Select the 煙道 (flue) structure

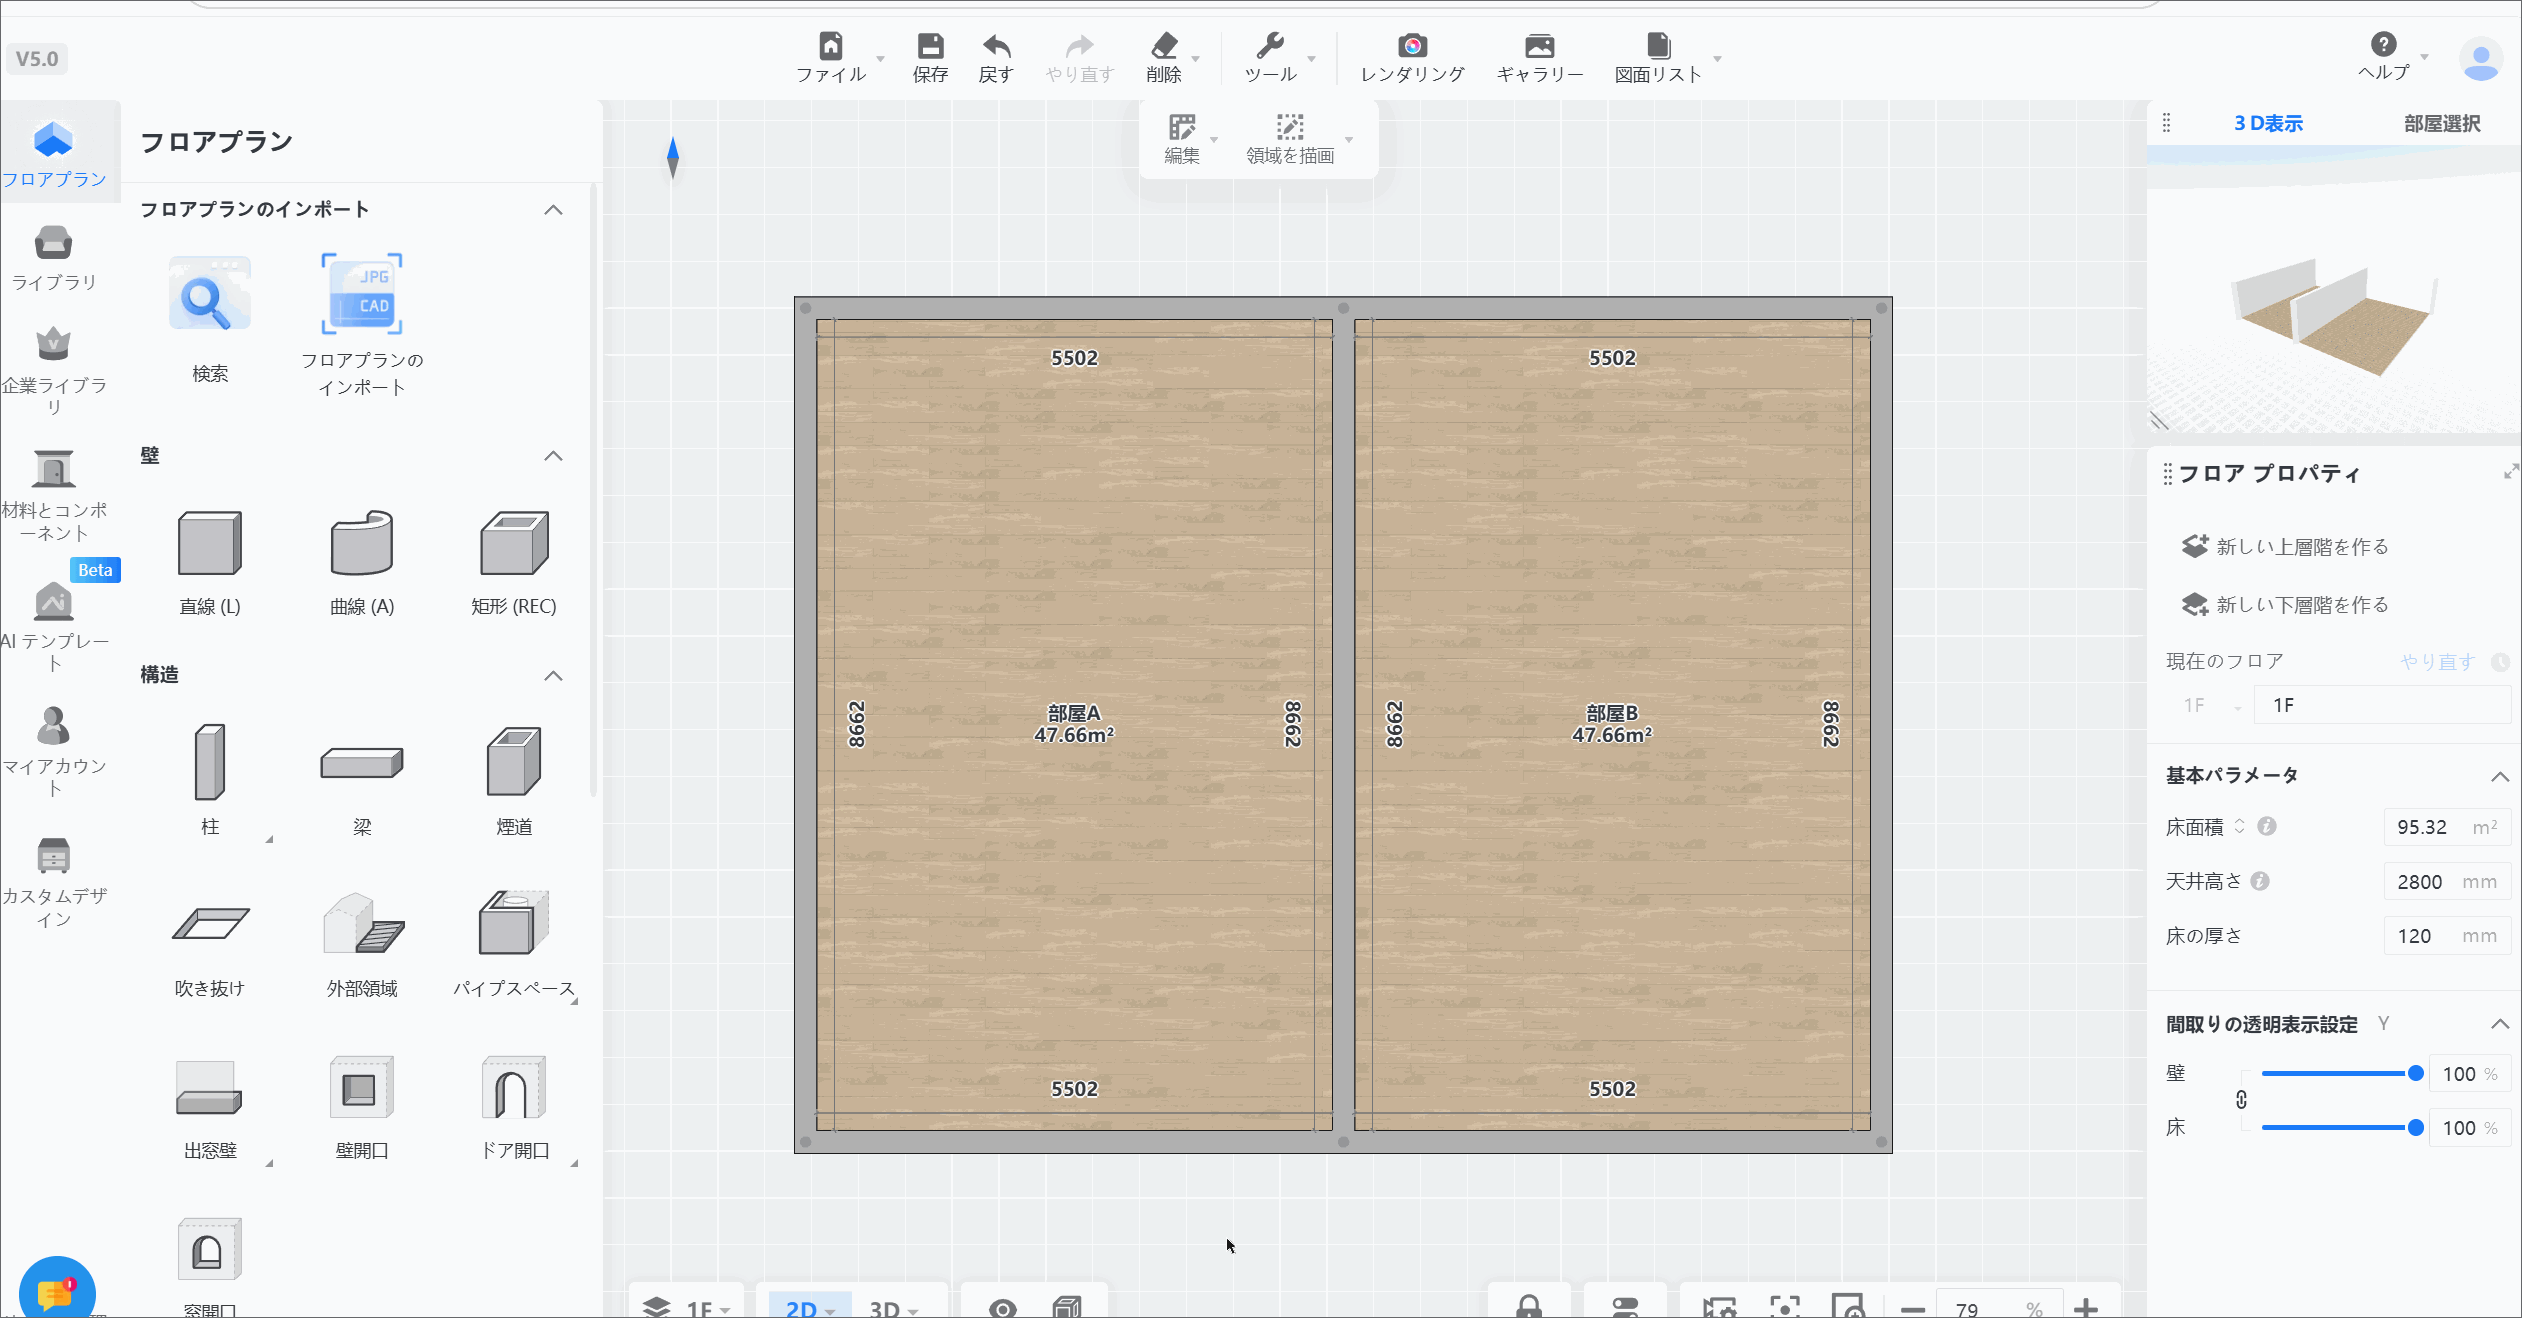click(x=514, y=781)
